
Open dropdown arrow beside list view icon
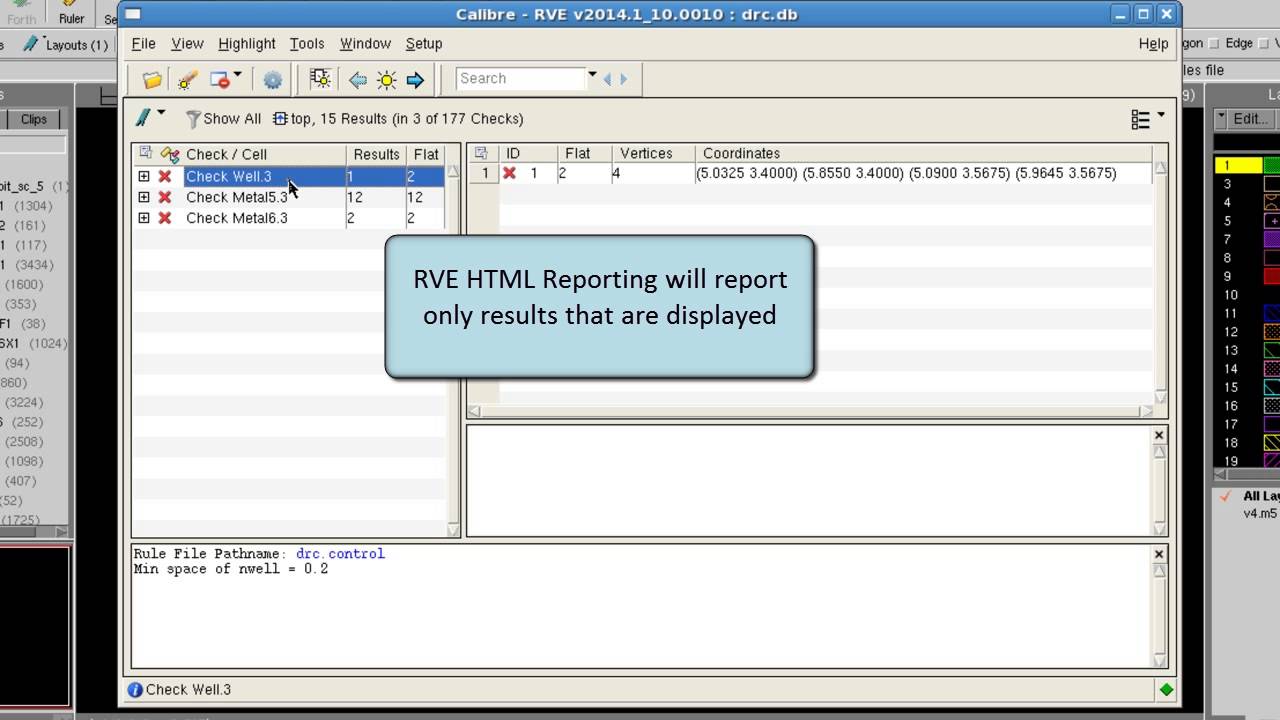point(1161,115)
